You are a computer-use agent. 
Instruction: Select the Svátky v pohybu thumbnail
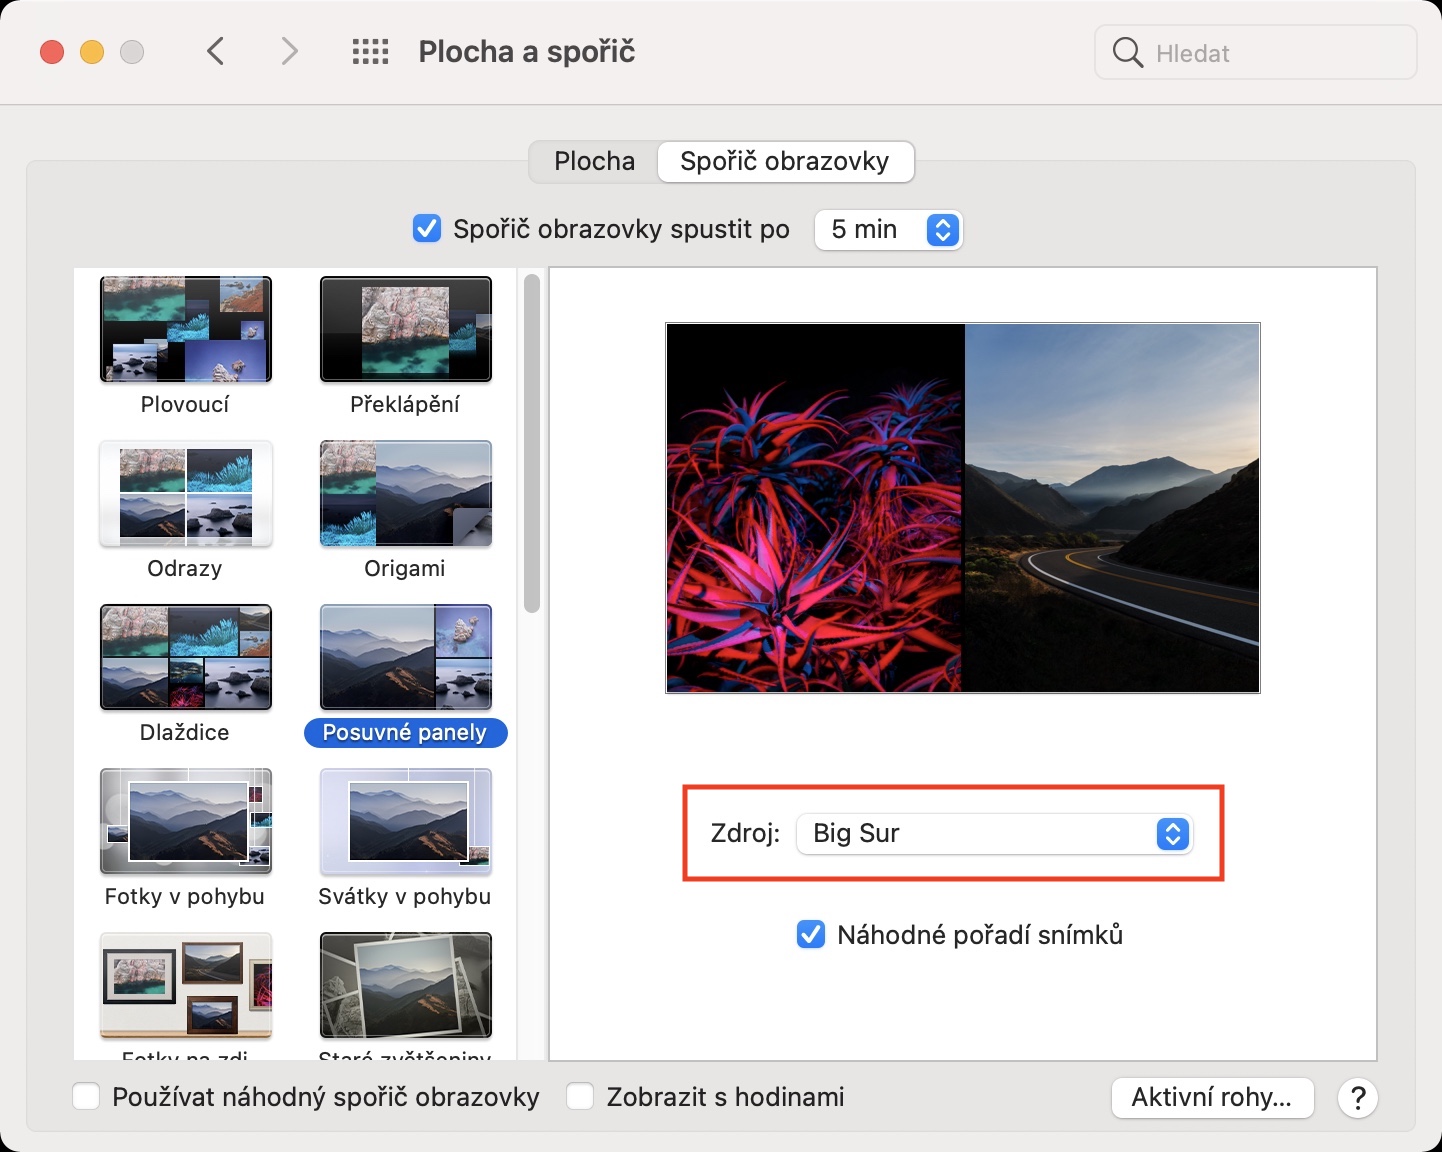(x=406, y=821)
